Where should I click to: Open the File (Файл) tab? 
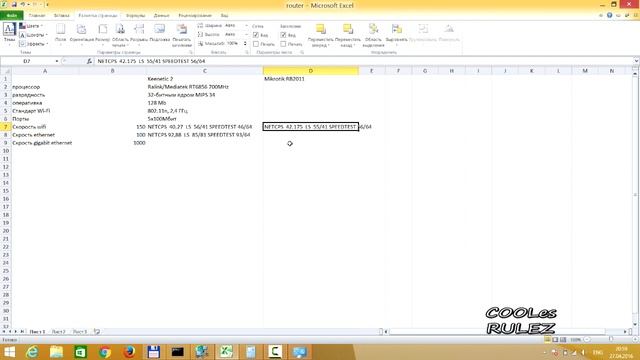click(x=11, y=16)
